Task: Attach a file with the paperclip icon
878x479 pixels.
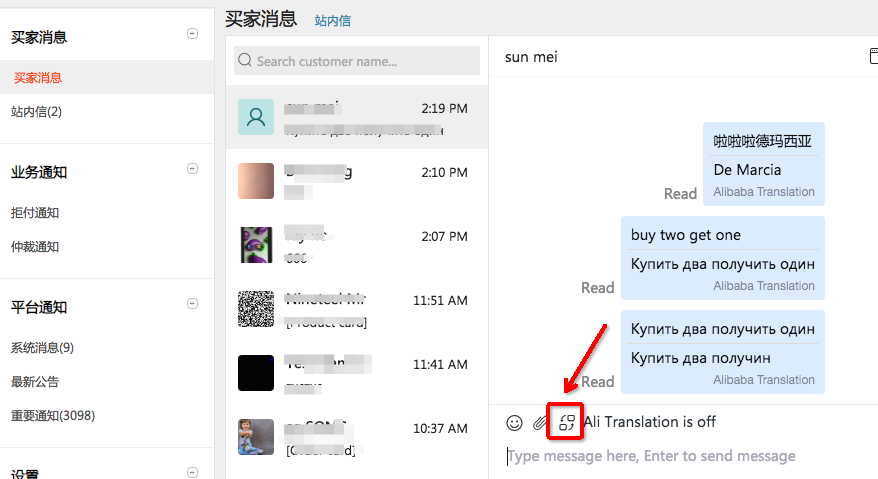Action: pyautogui.click(x=539, y=422)
